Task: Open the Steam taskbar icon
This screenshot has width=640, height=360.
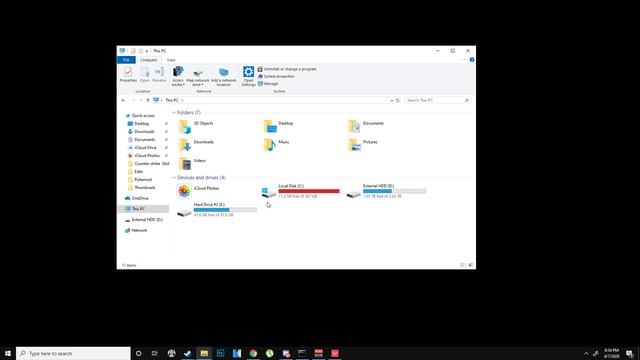Action: tap(187, 353)
